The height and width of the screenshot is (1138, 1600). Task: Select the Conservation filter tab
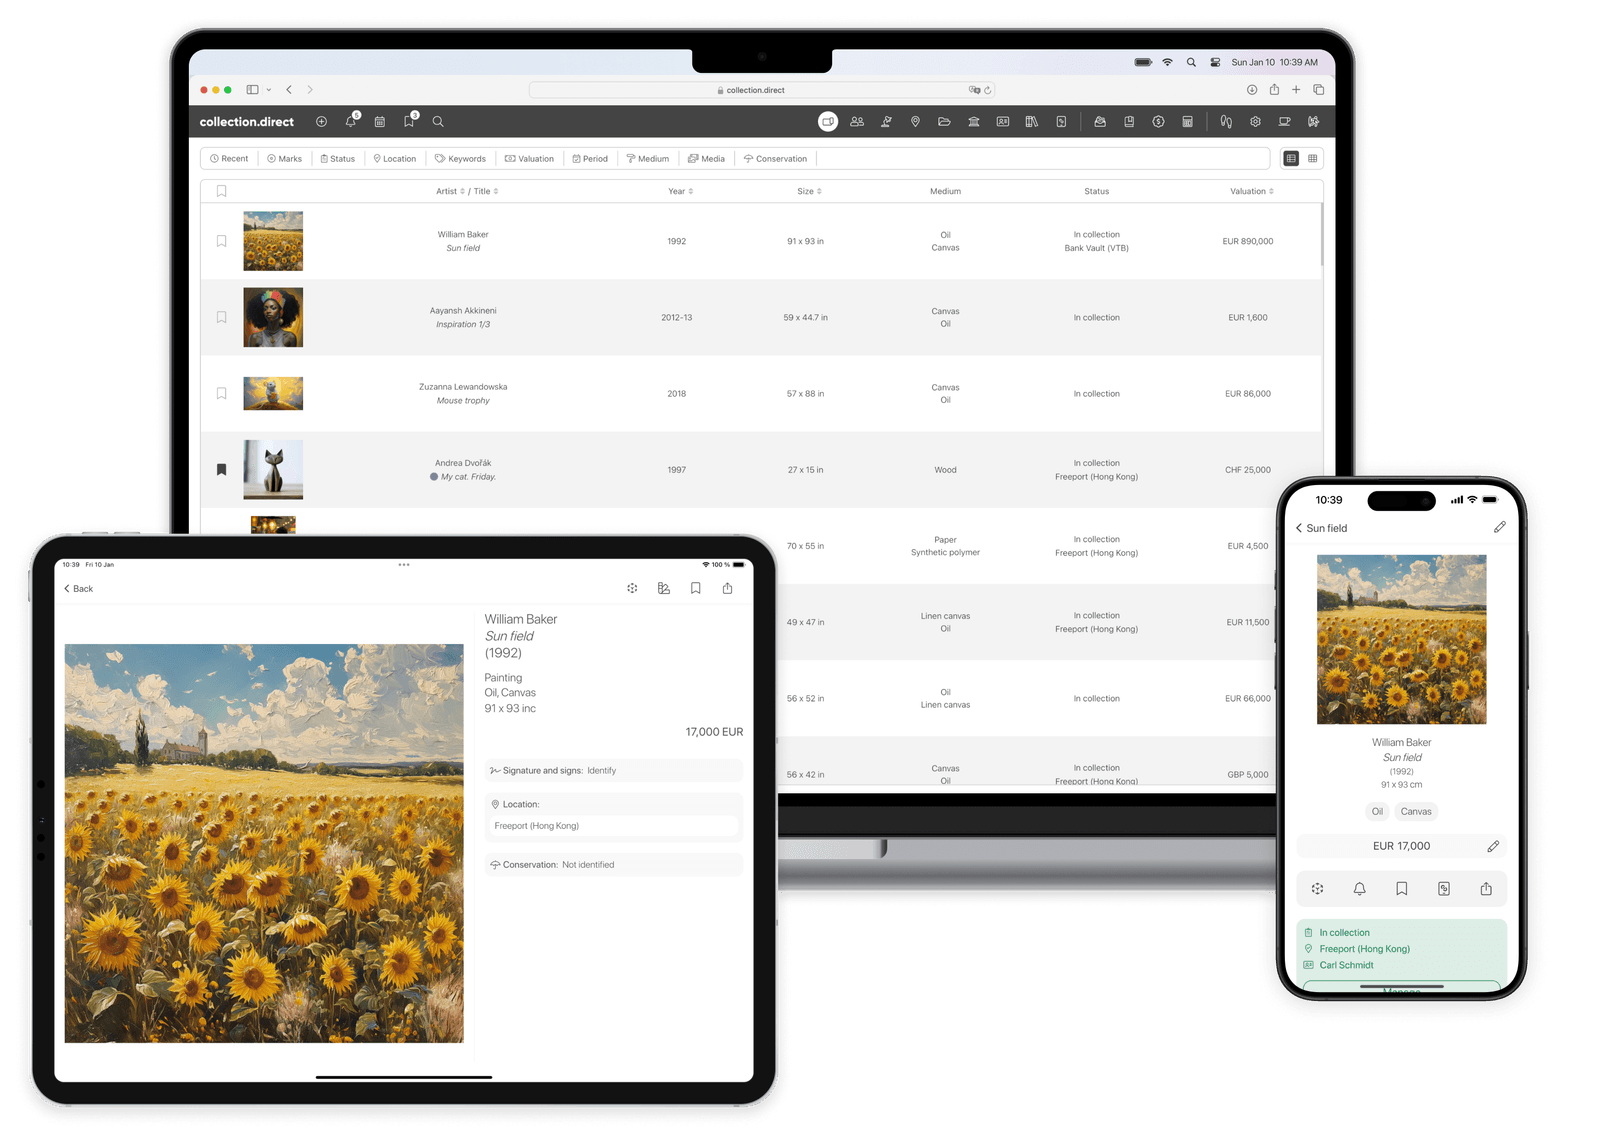(x=775, y=159)
